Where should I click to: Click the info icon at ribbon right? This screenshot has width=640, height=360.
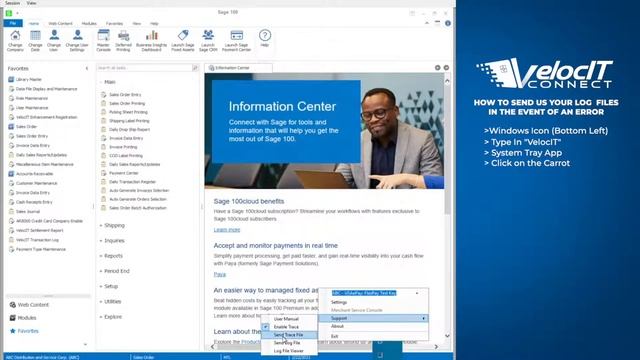click(448, 23)
